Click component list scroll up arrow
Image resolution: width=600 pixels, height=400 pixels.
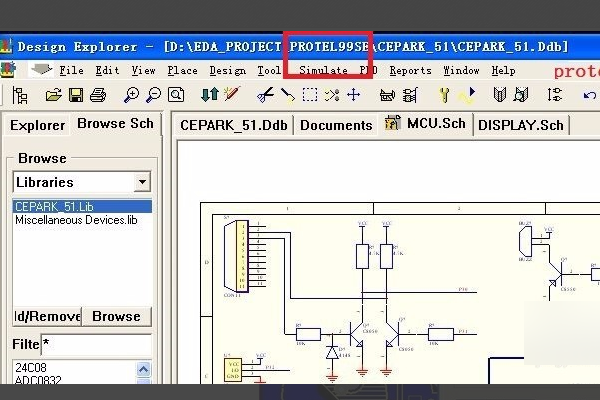point(143,369)
